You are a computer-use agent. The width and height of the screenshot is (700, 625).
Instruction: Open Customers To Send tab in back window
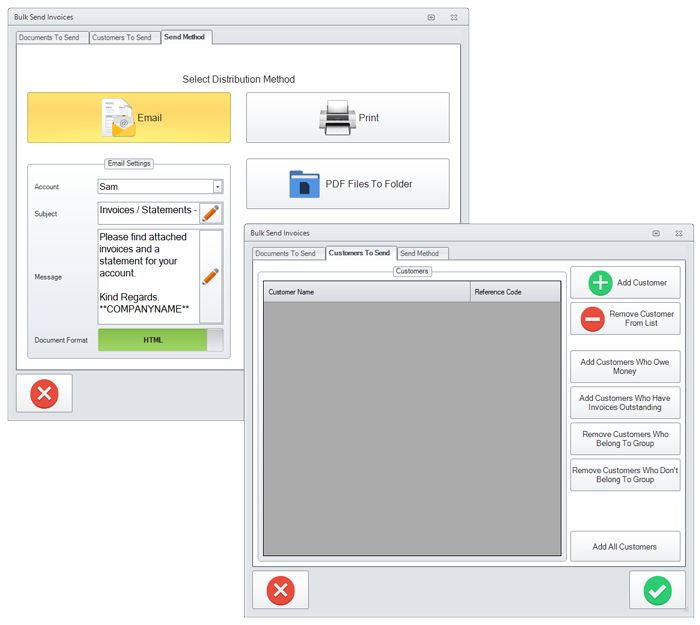(122, 38)
